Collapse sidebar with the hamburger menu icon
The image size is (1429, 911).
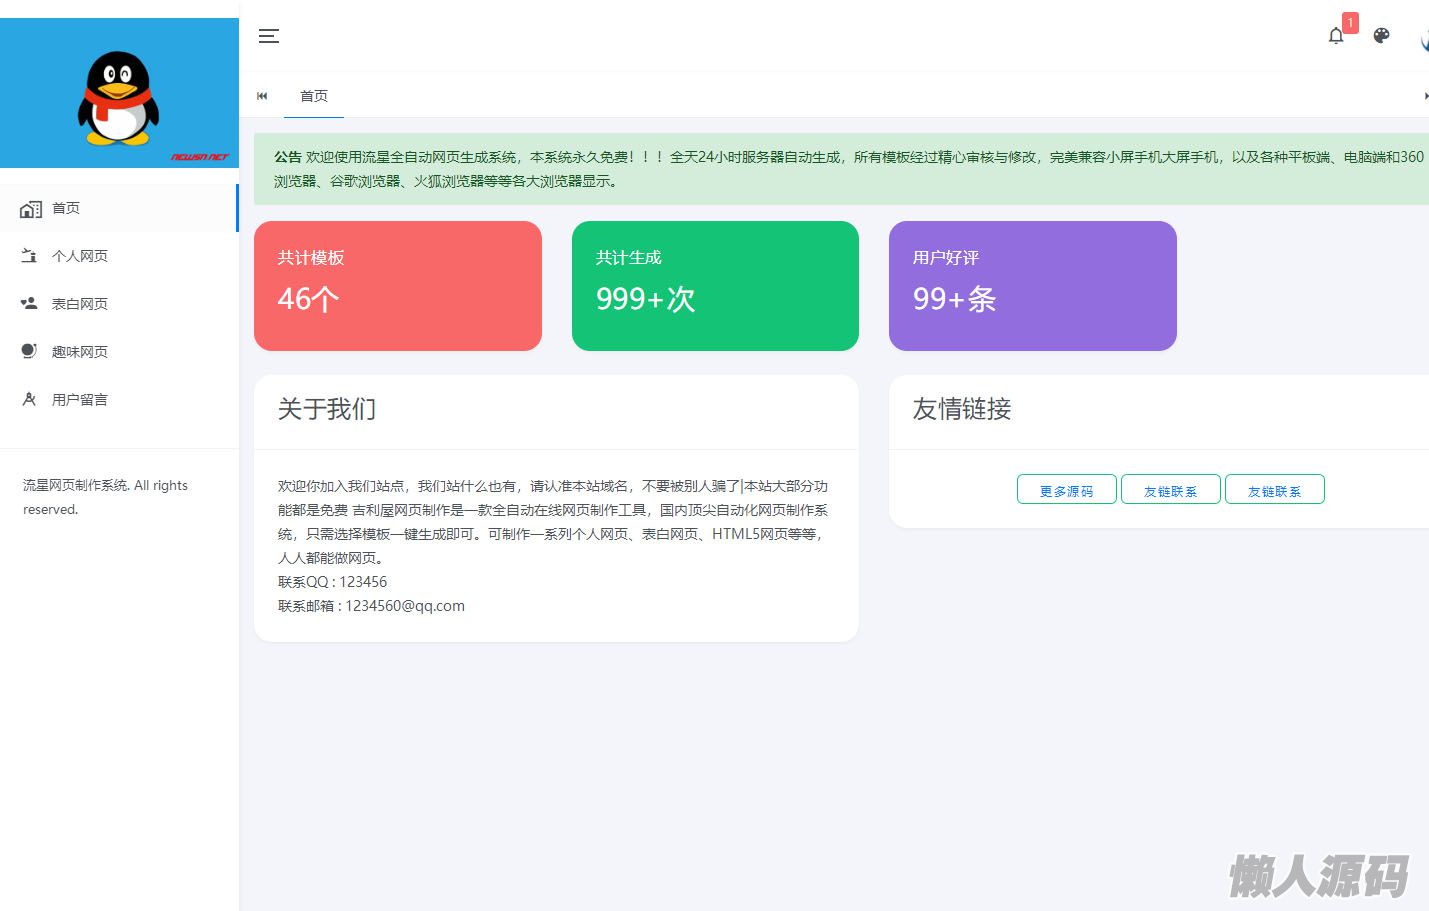click(x=268, y=36)
